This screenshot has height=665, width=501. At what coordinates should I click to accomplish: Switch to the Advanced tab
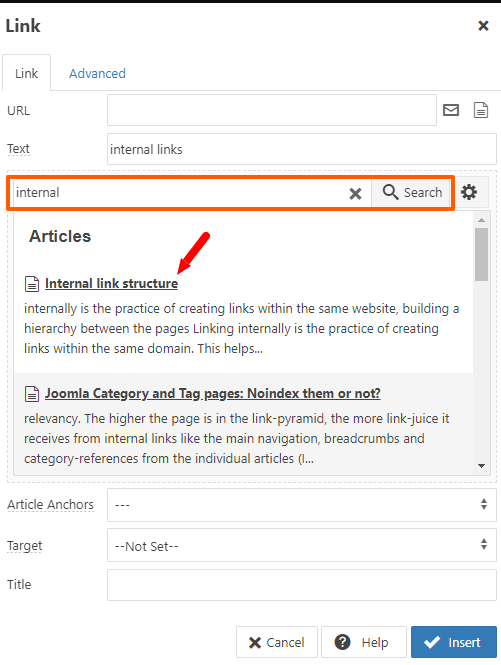pos(97,73)
